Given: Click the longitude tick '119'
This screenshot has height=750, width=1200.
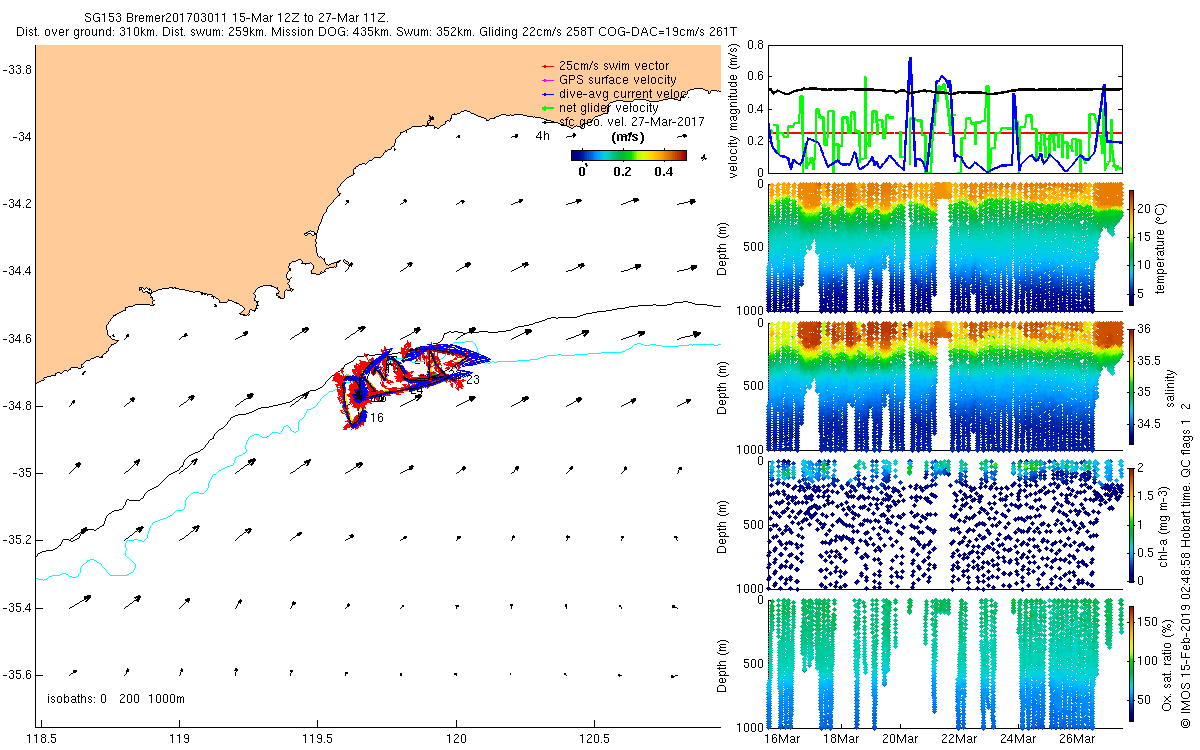Looking at the screenshot, I should click(x=179, y=740).
